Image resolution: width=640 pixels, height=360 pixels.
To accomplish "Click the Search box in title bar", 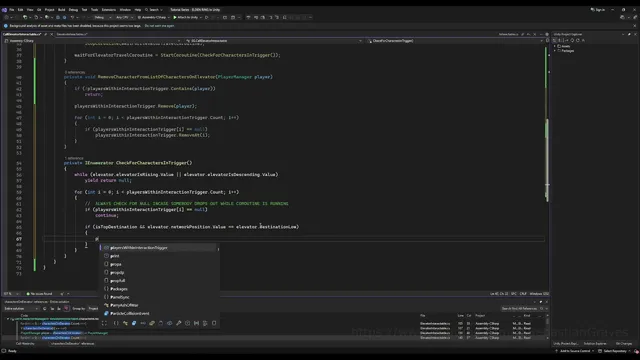I will click(153, 9).
